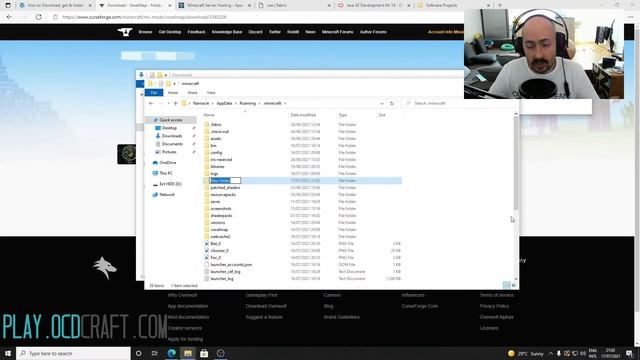
Task: Select the voxelmap folder
Action: 219,230
